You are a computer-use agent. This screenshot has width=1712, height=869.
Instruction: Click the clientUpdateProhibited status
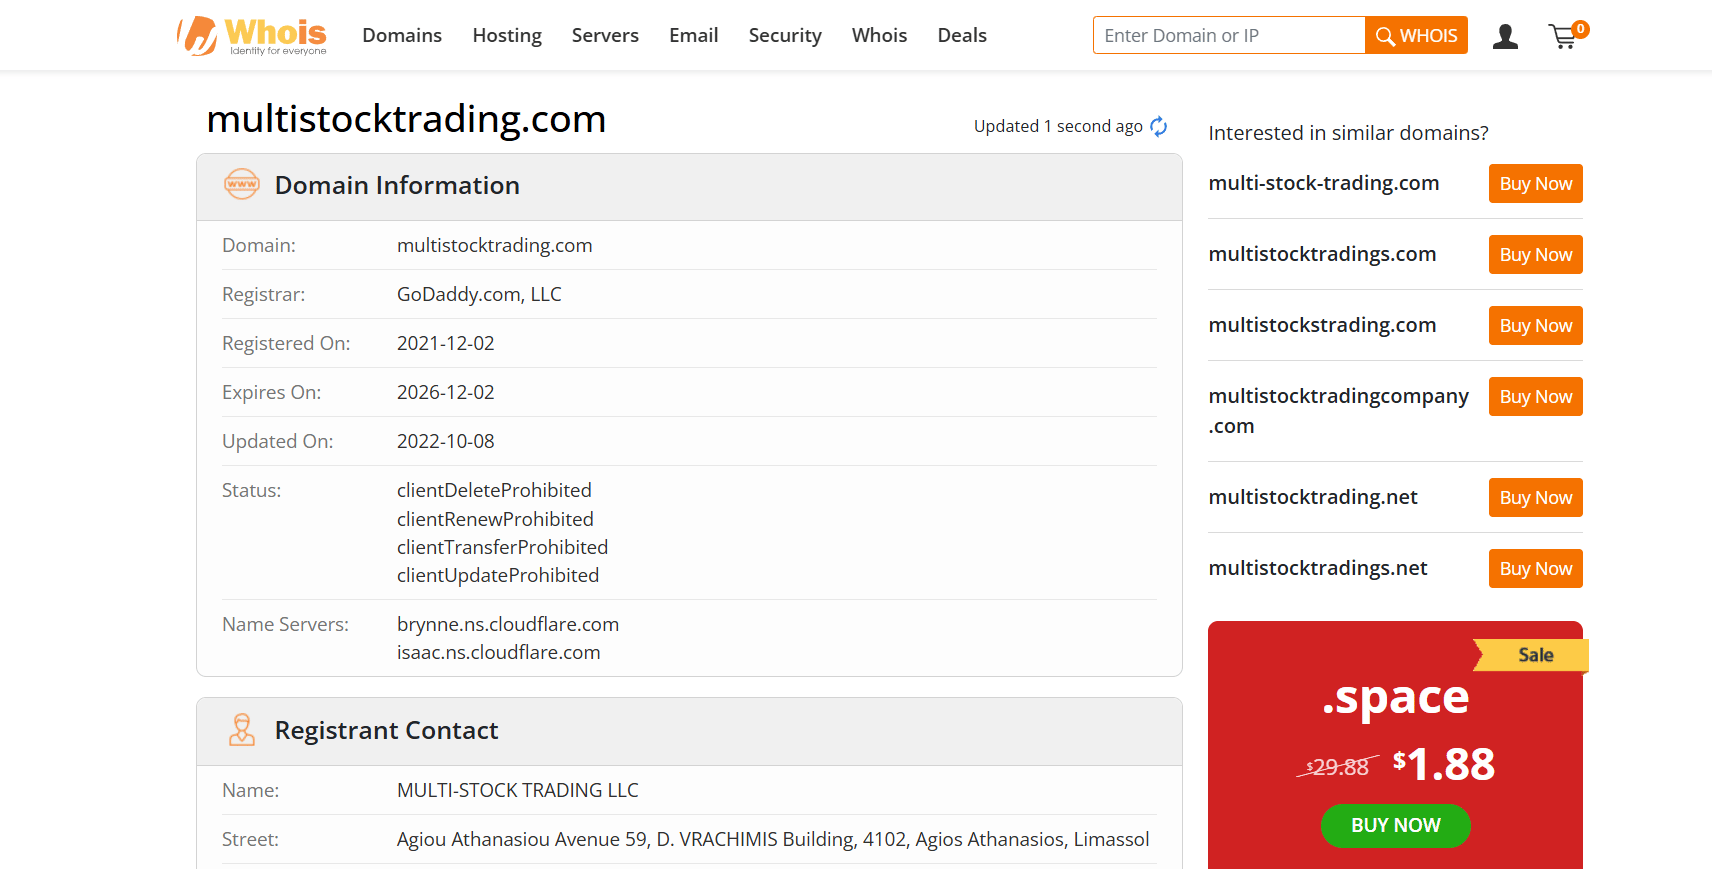[x=498, y=575]
